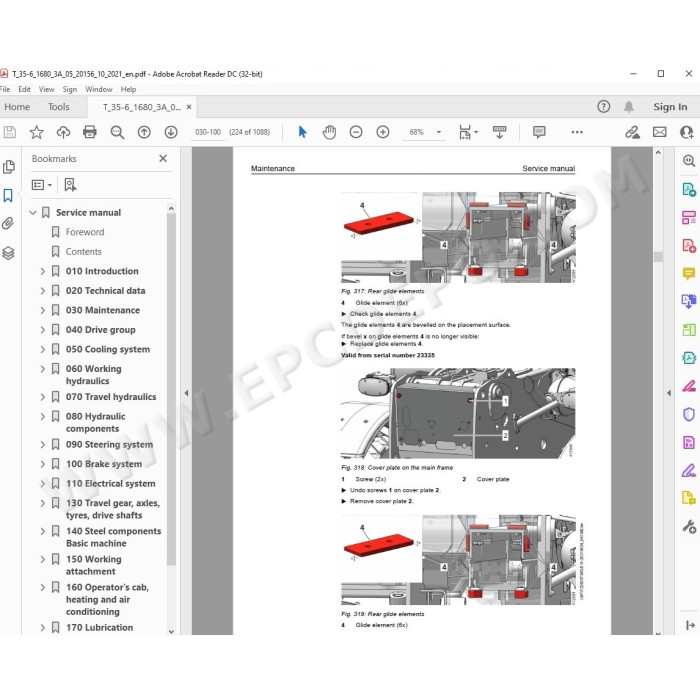Zoom out with the minus circle
Screen dimensions: 700x700
pyautogui.click(x=356, y=132)
